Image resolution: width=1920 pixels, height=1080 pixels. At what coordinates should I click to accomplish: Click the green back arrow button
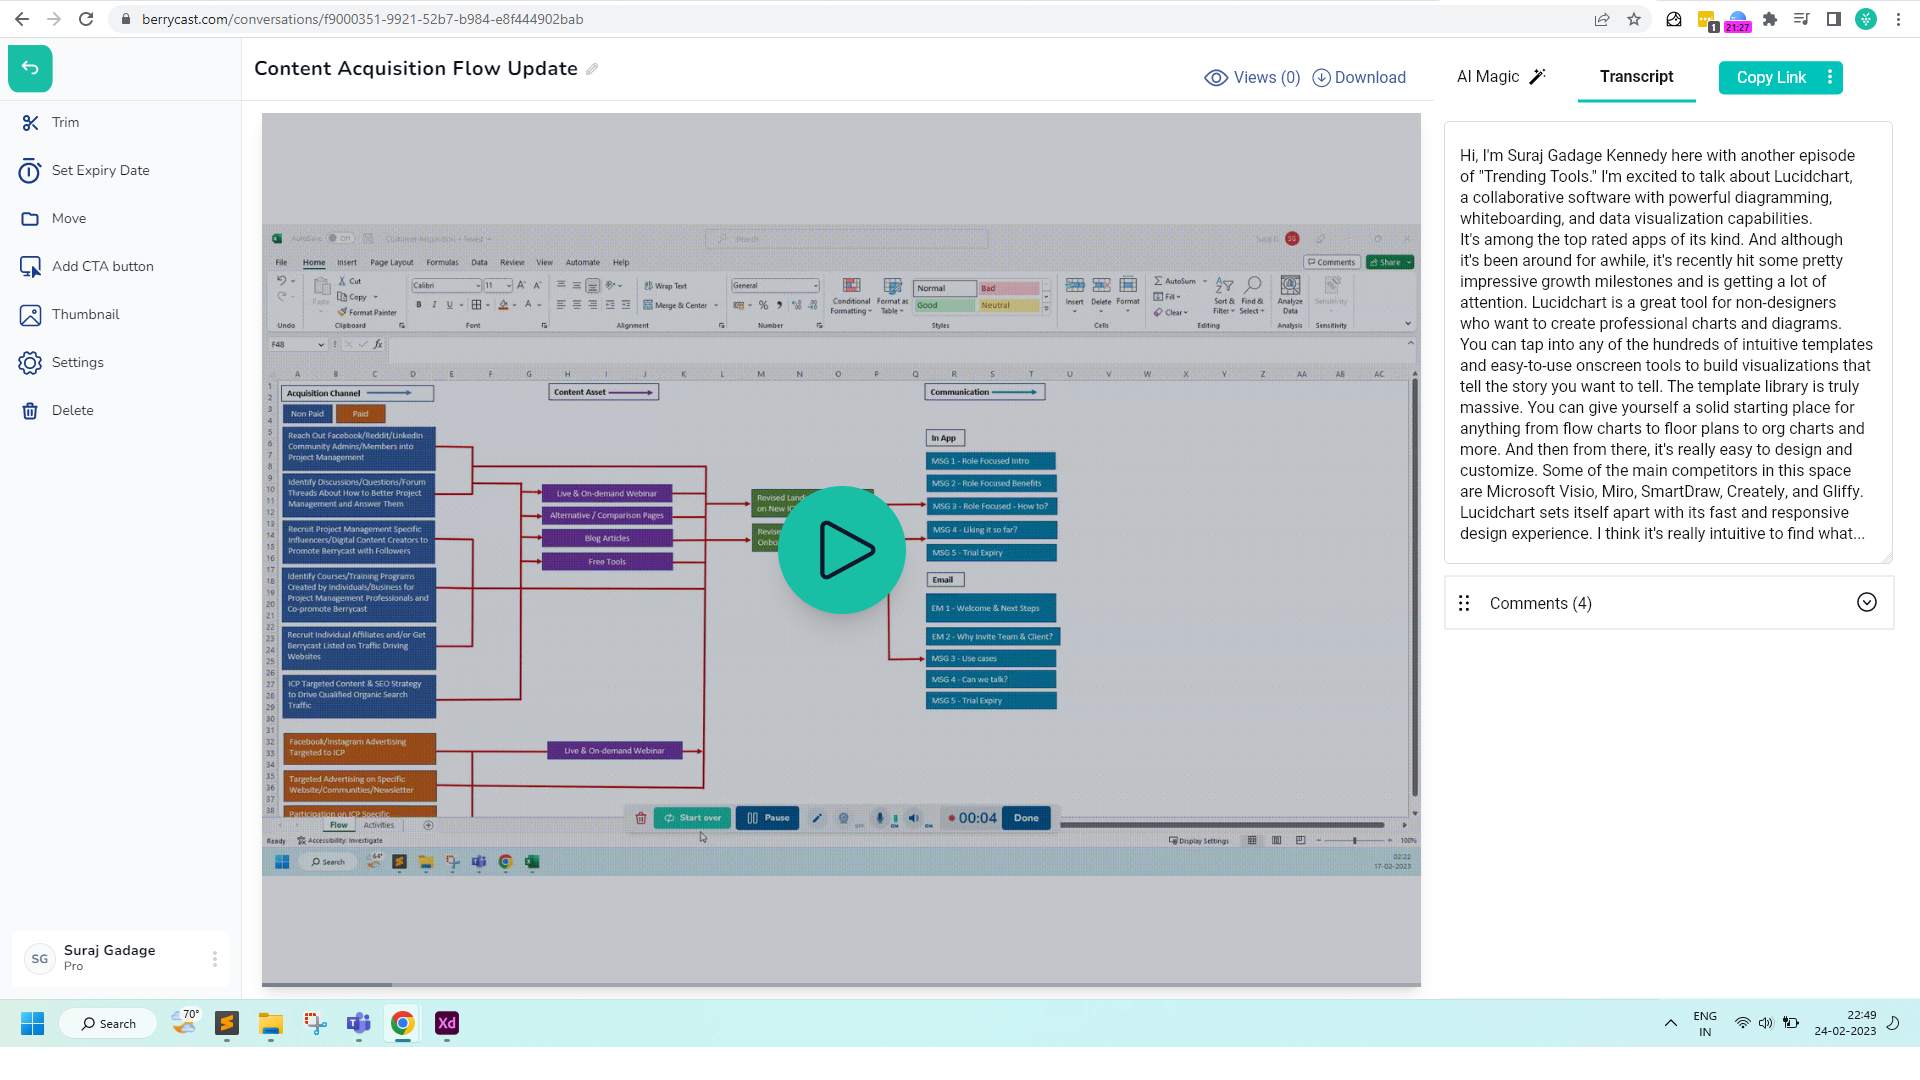click(30, 68)
